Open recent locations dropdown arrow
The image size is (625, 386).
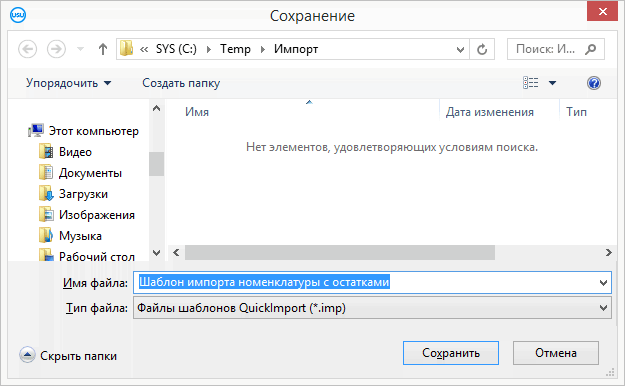pos(81,49)
